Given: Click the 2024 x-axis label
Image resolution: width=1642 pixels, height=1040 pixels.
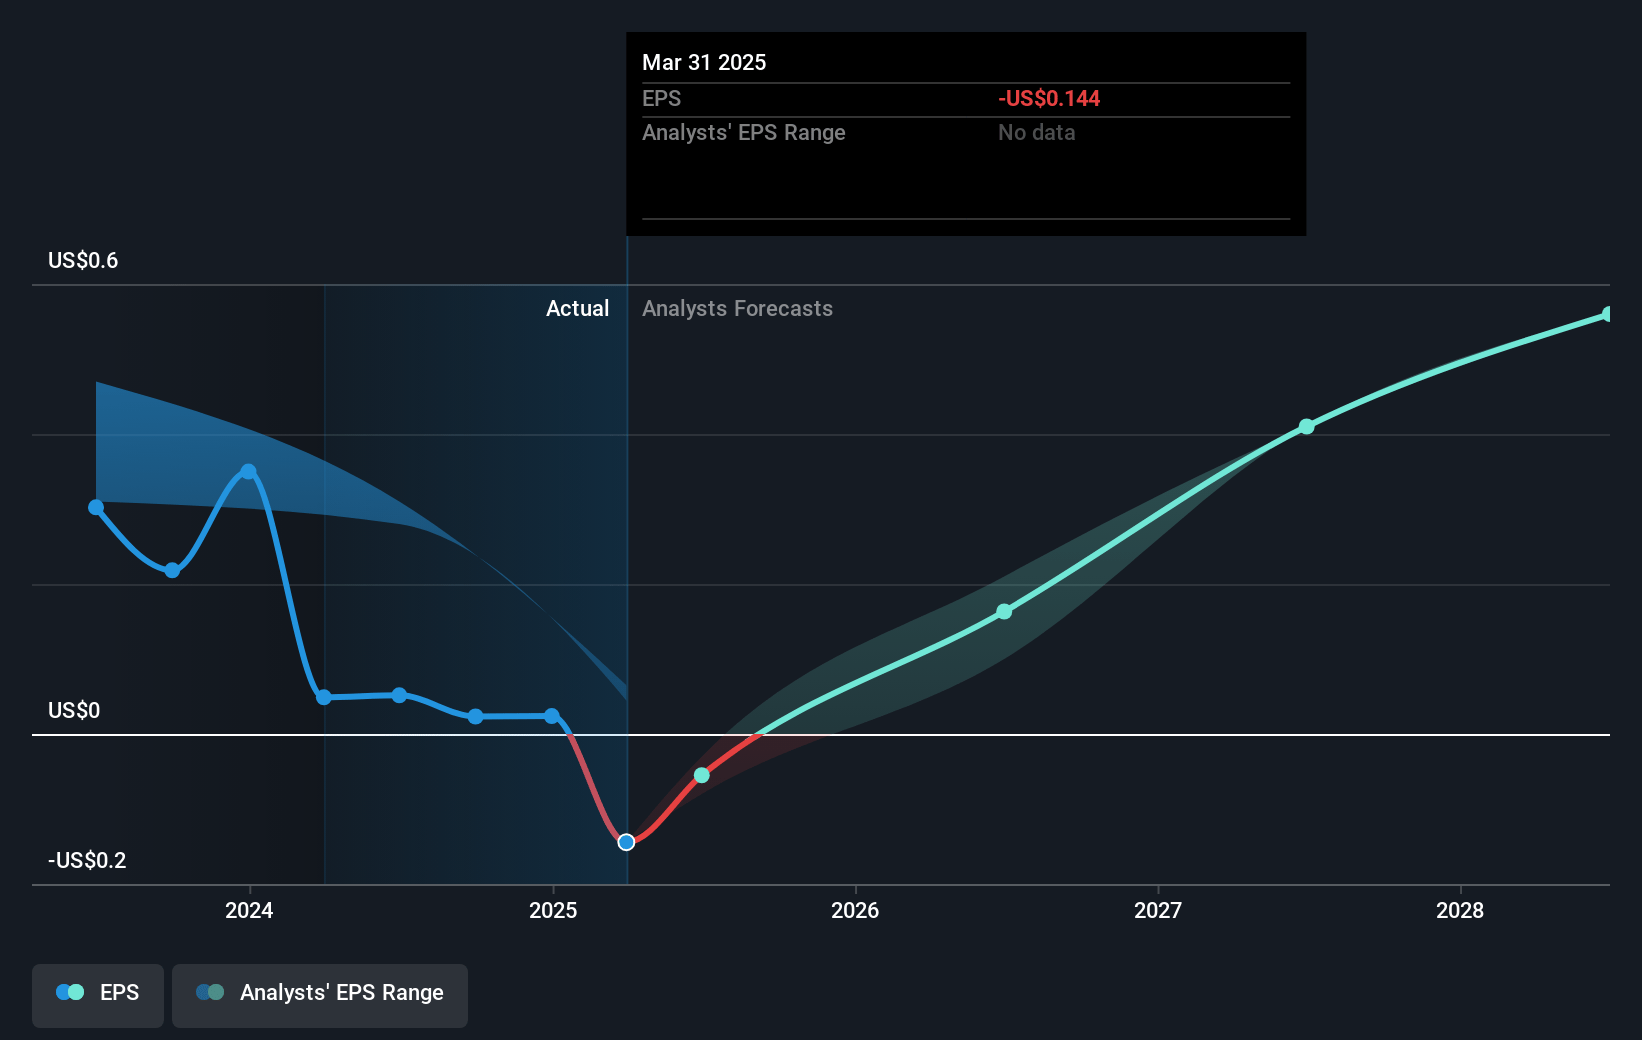Looking at the screenshot, I should pyautogui.click(x=249, y=910).
